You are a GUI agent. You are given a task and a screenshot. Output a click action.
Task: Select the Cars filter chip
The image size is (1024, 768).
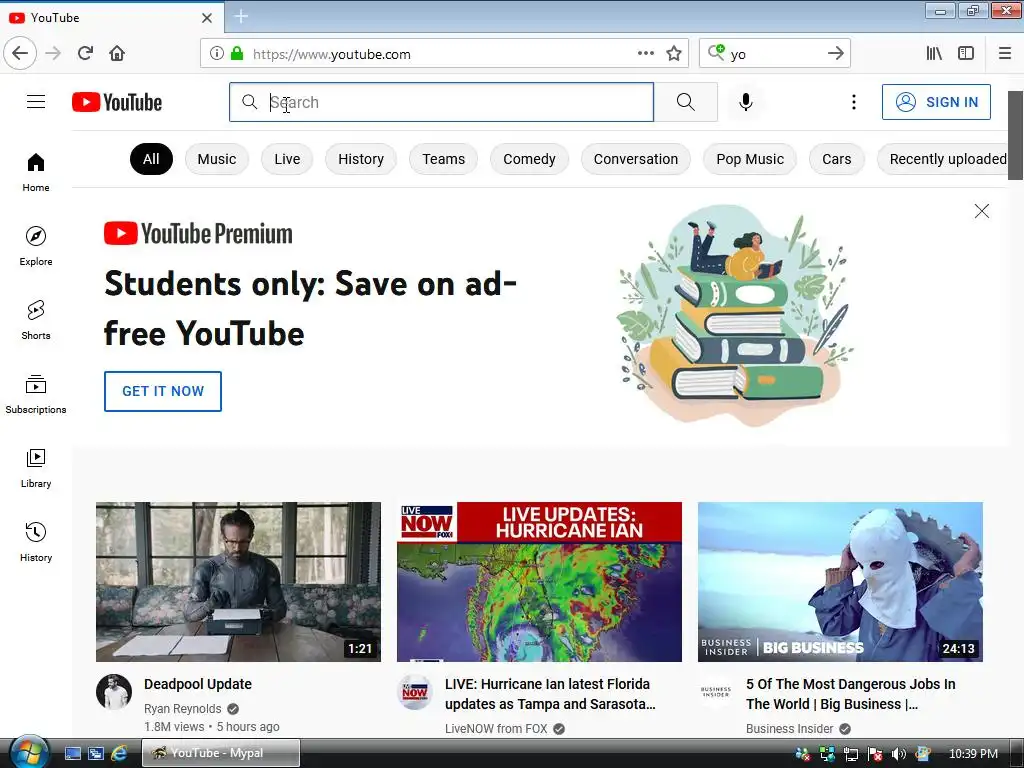tap(837, 159)
